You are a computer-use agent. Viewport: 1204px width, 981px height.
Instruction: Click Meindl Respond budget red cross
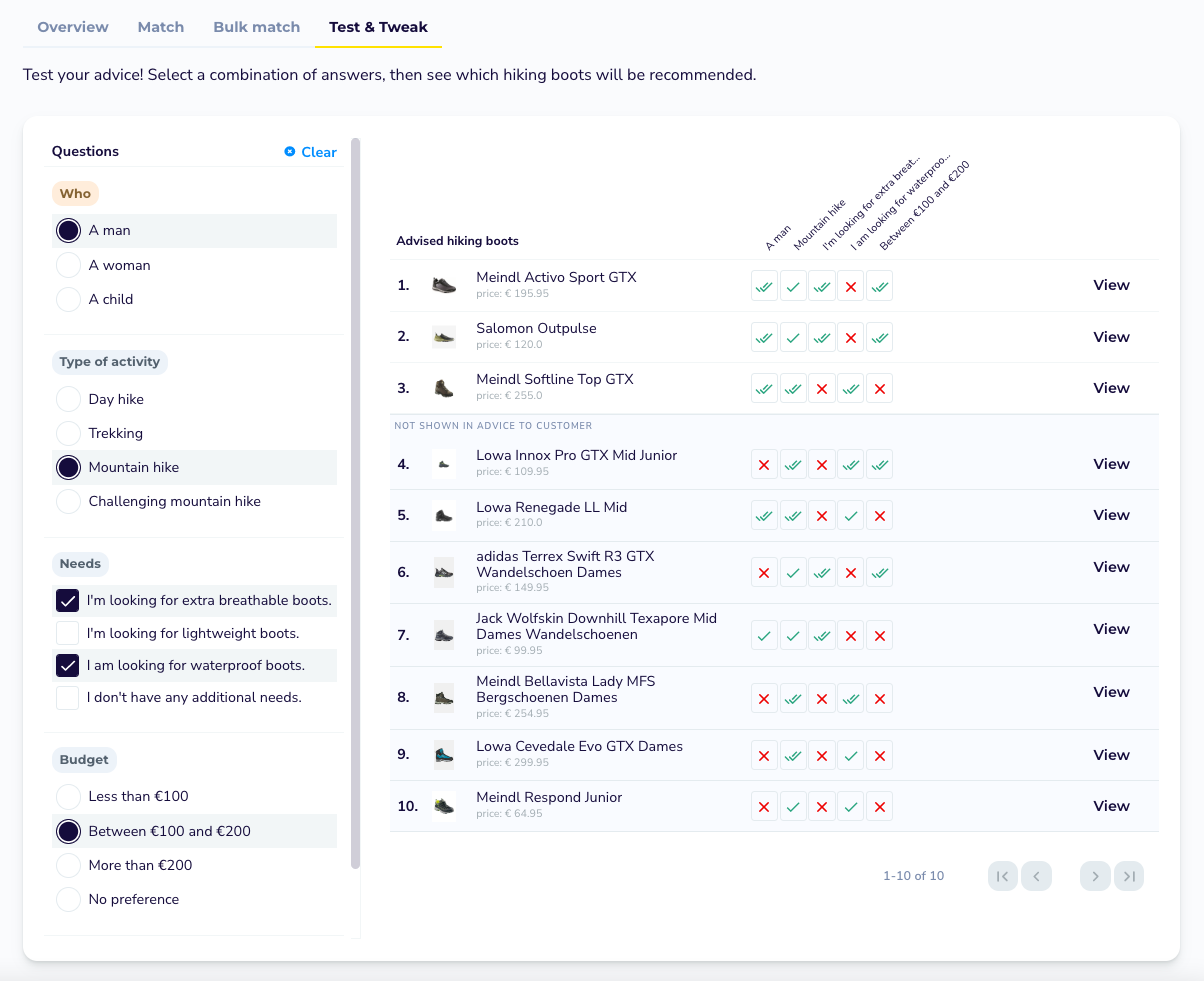point(880,806)
